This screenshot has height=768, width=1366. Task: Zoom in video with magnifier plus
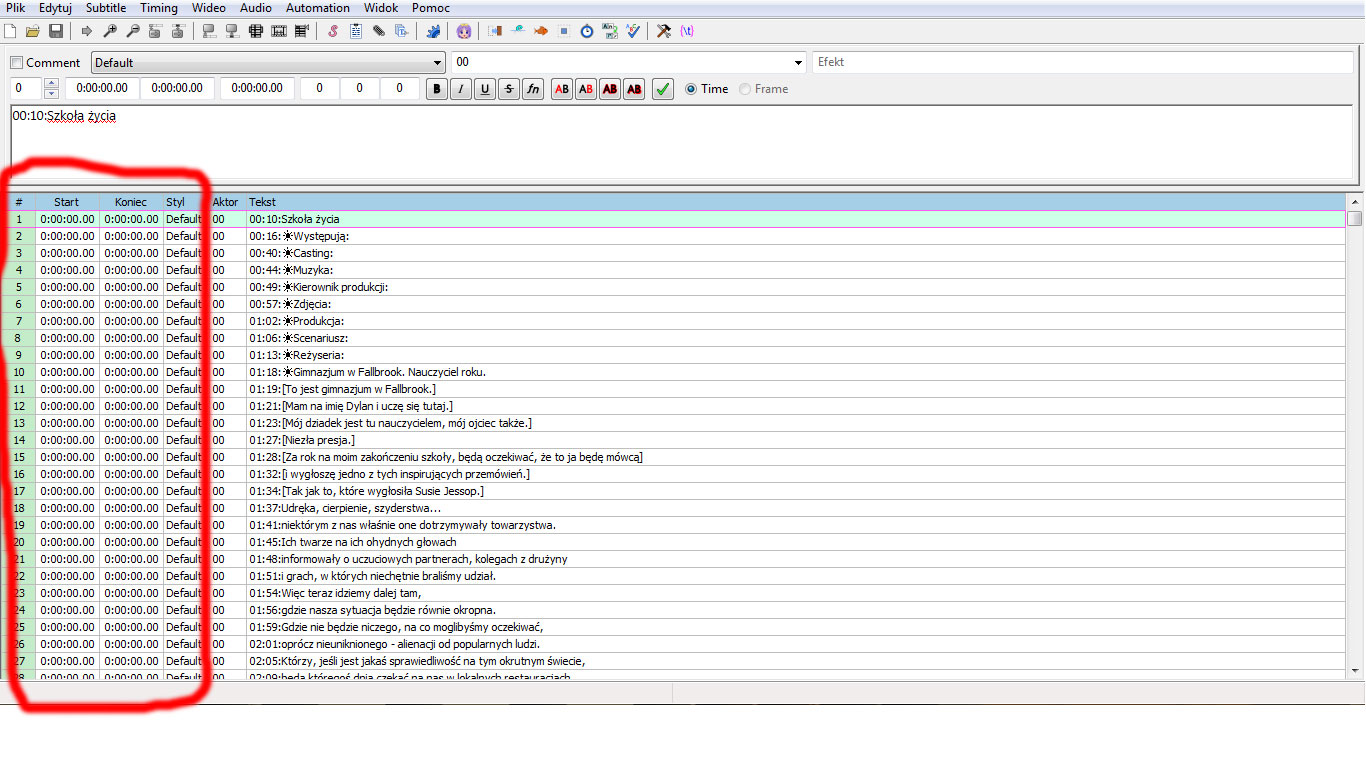(x=110, y=31)
